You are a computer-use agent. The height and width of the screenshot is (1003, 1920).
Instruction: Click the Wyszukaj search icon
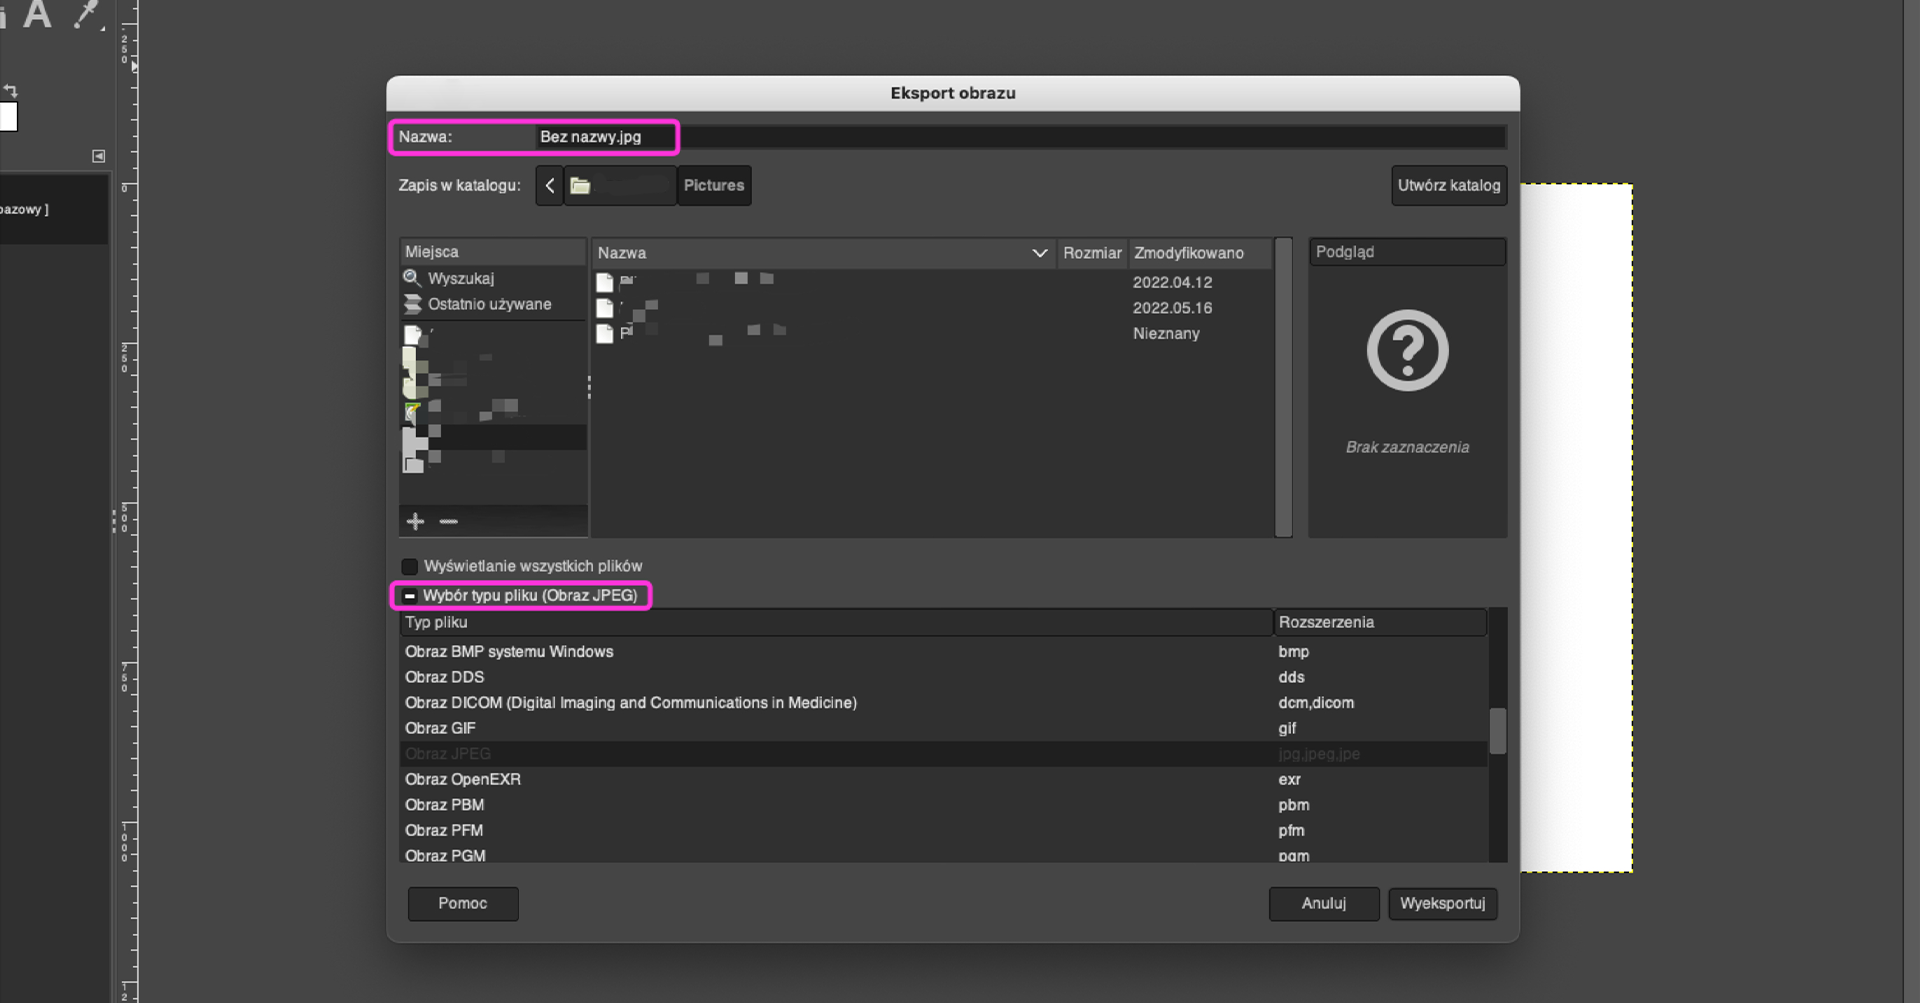point(411,278)
